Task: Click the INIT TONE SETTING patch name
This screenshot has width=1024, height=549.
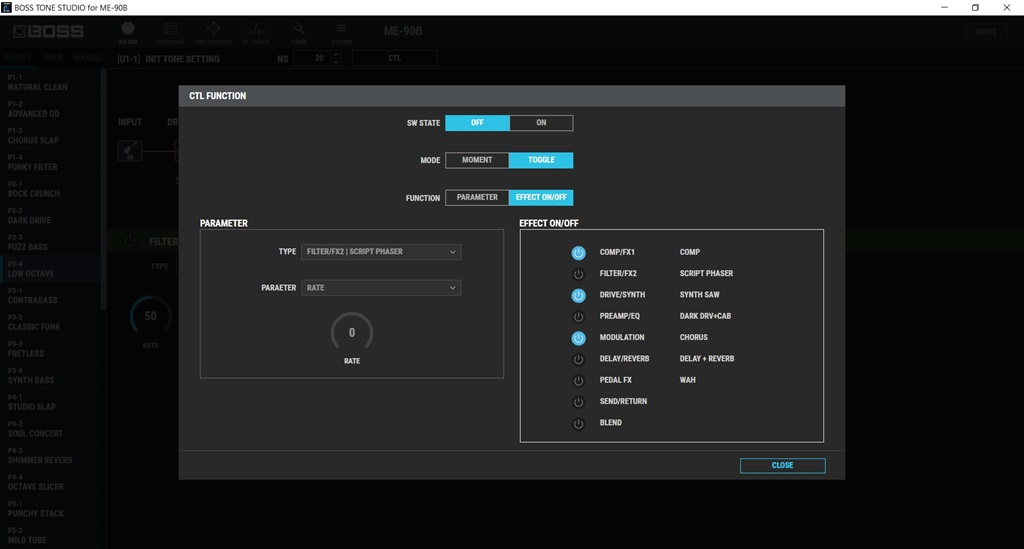Action: click(x=182, y=59)
